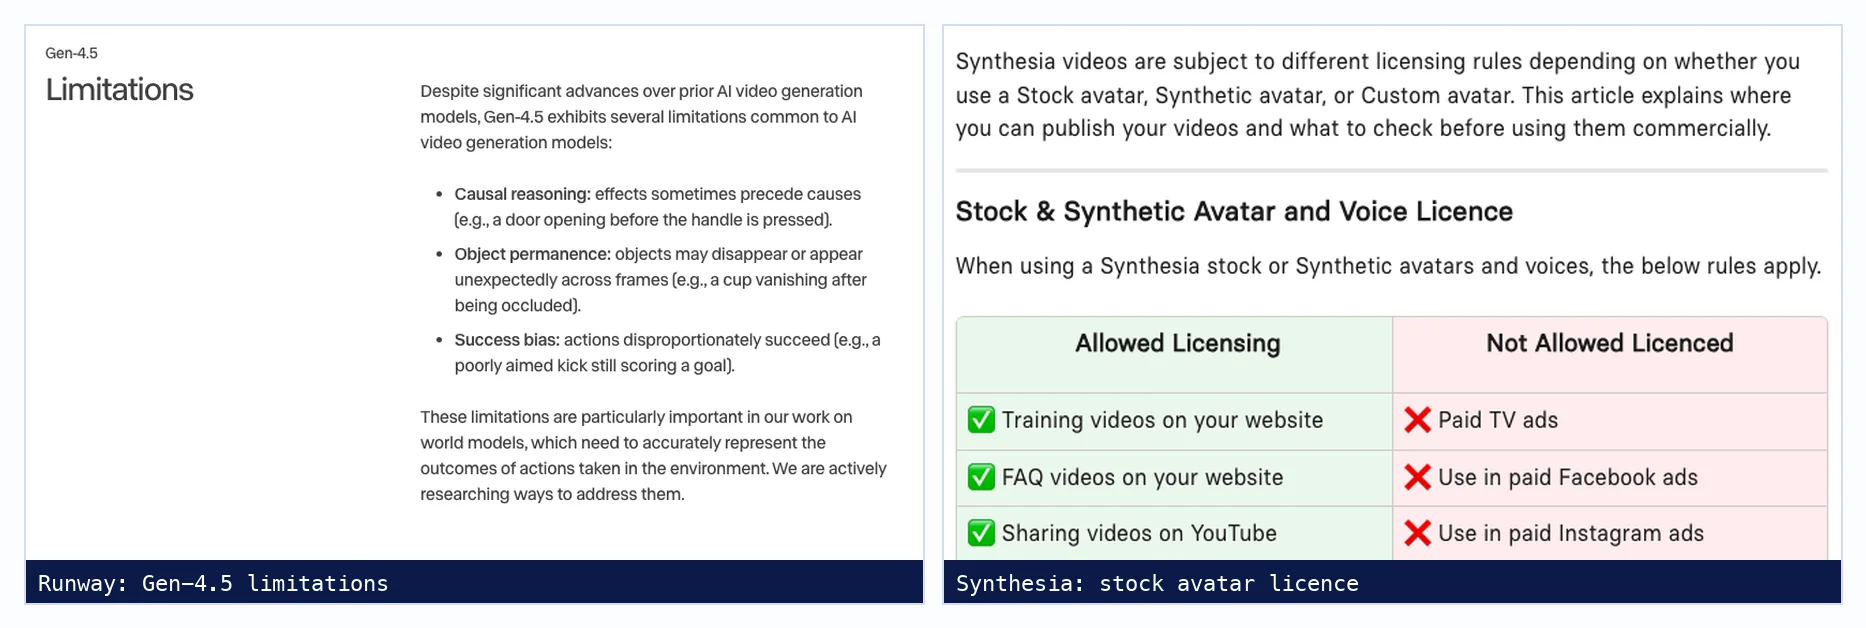Image resolution: width=1866 pixels, height=628 pixels.
Task: Click green checkmark beside Training videos on your website
Action: [981, 420]
